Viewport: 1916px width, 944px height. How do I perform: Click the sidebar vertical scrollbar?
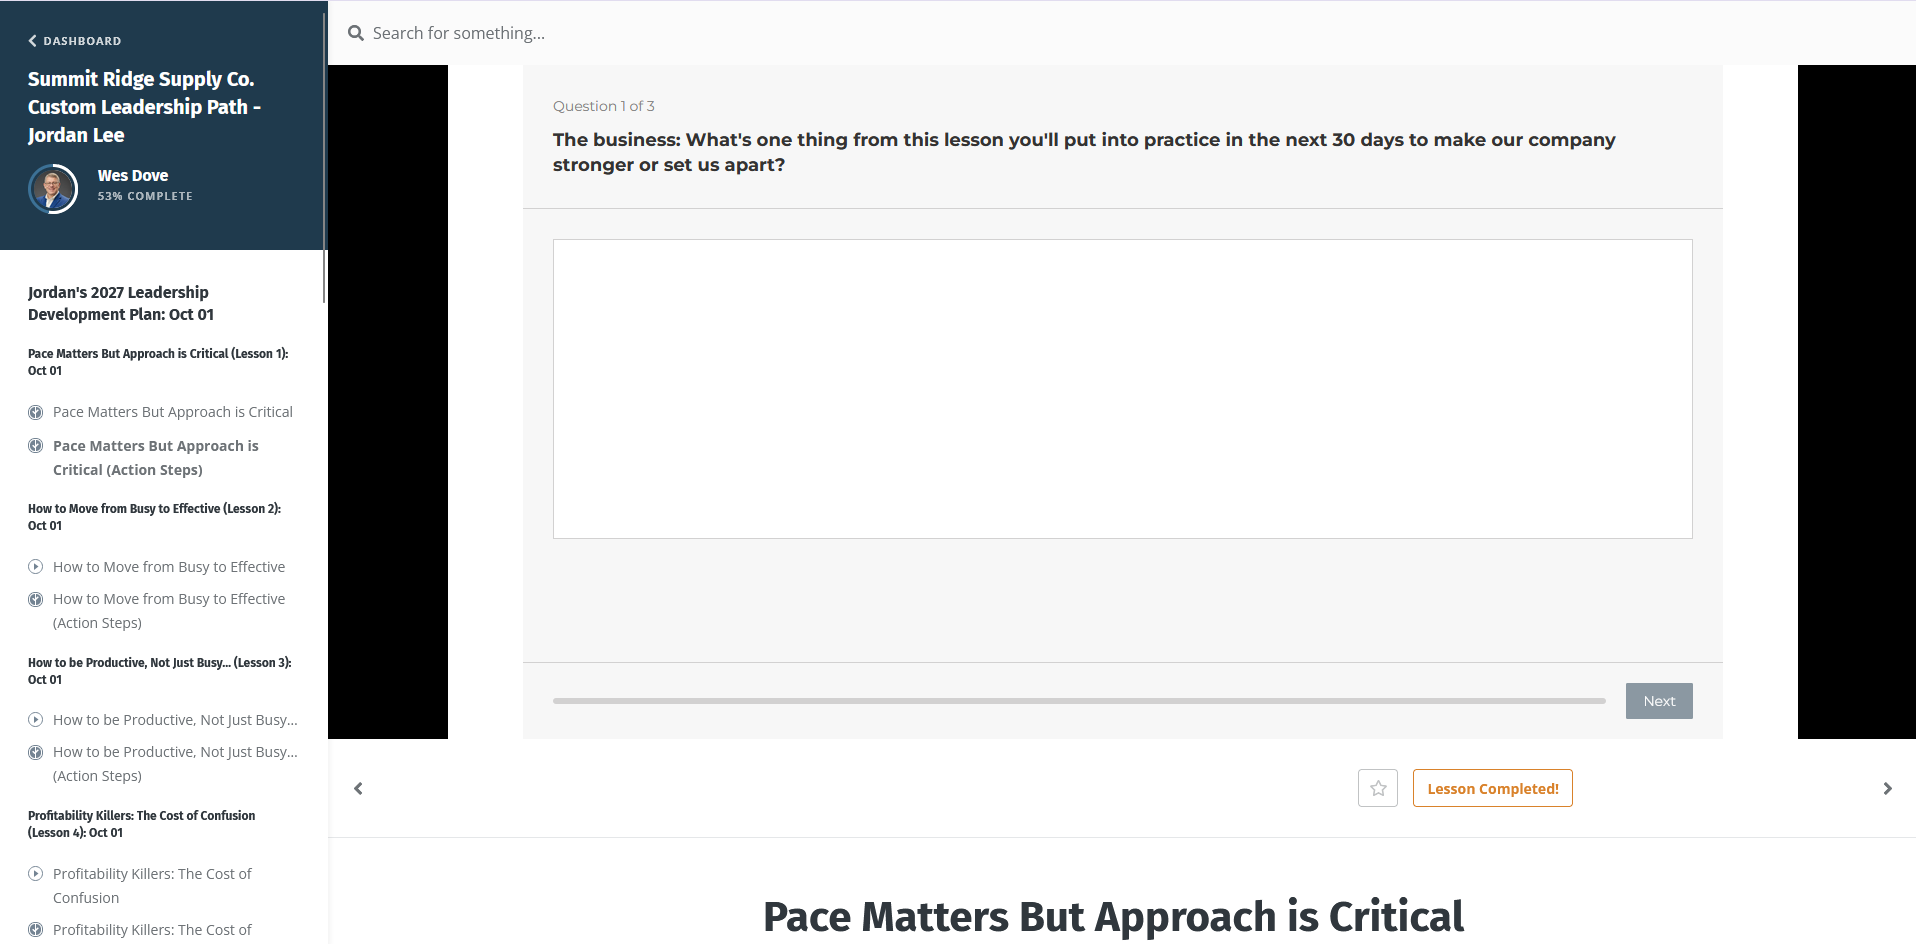[x=324, y=160]
